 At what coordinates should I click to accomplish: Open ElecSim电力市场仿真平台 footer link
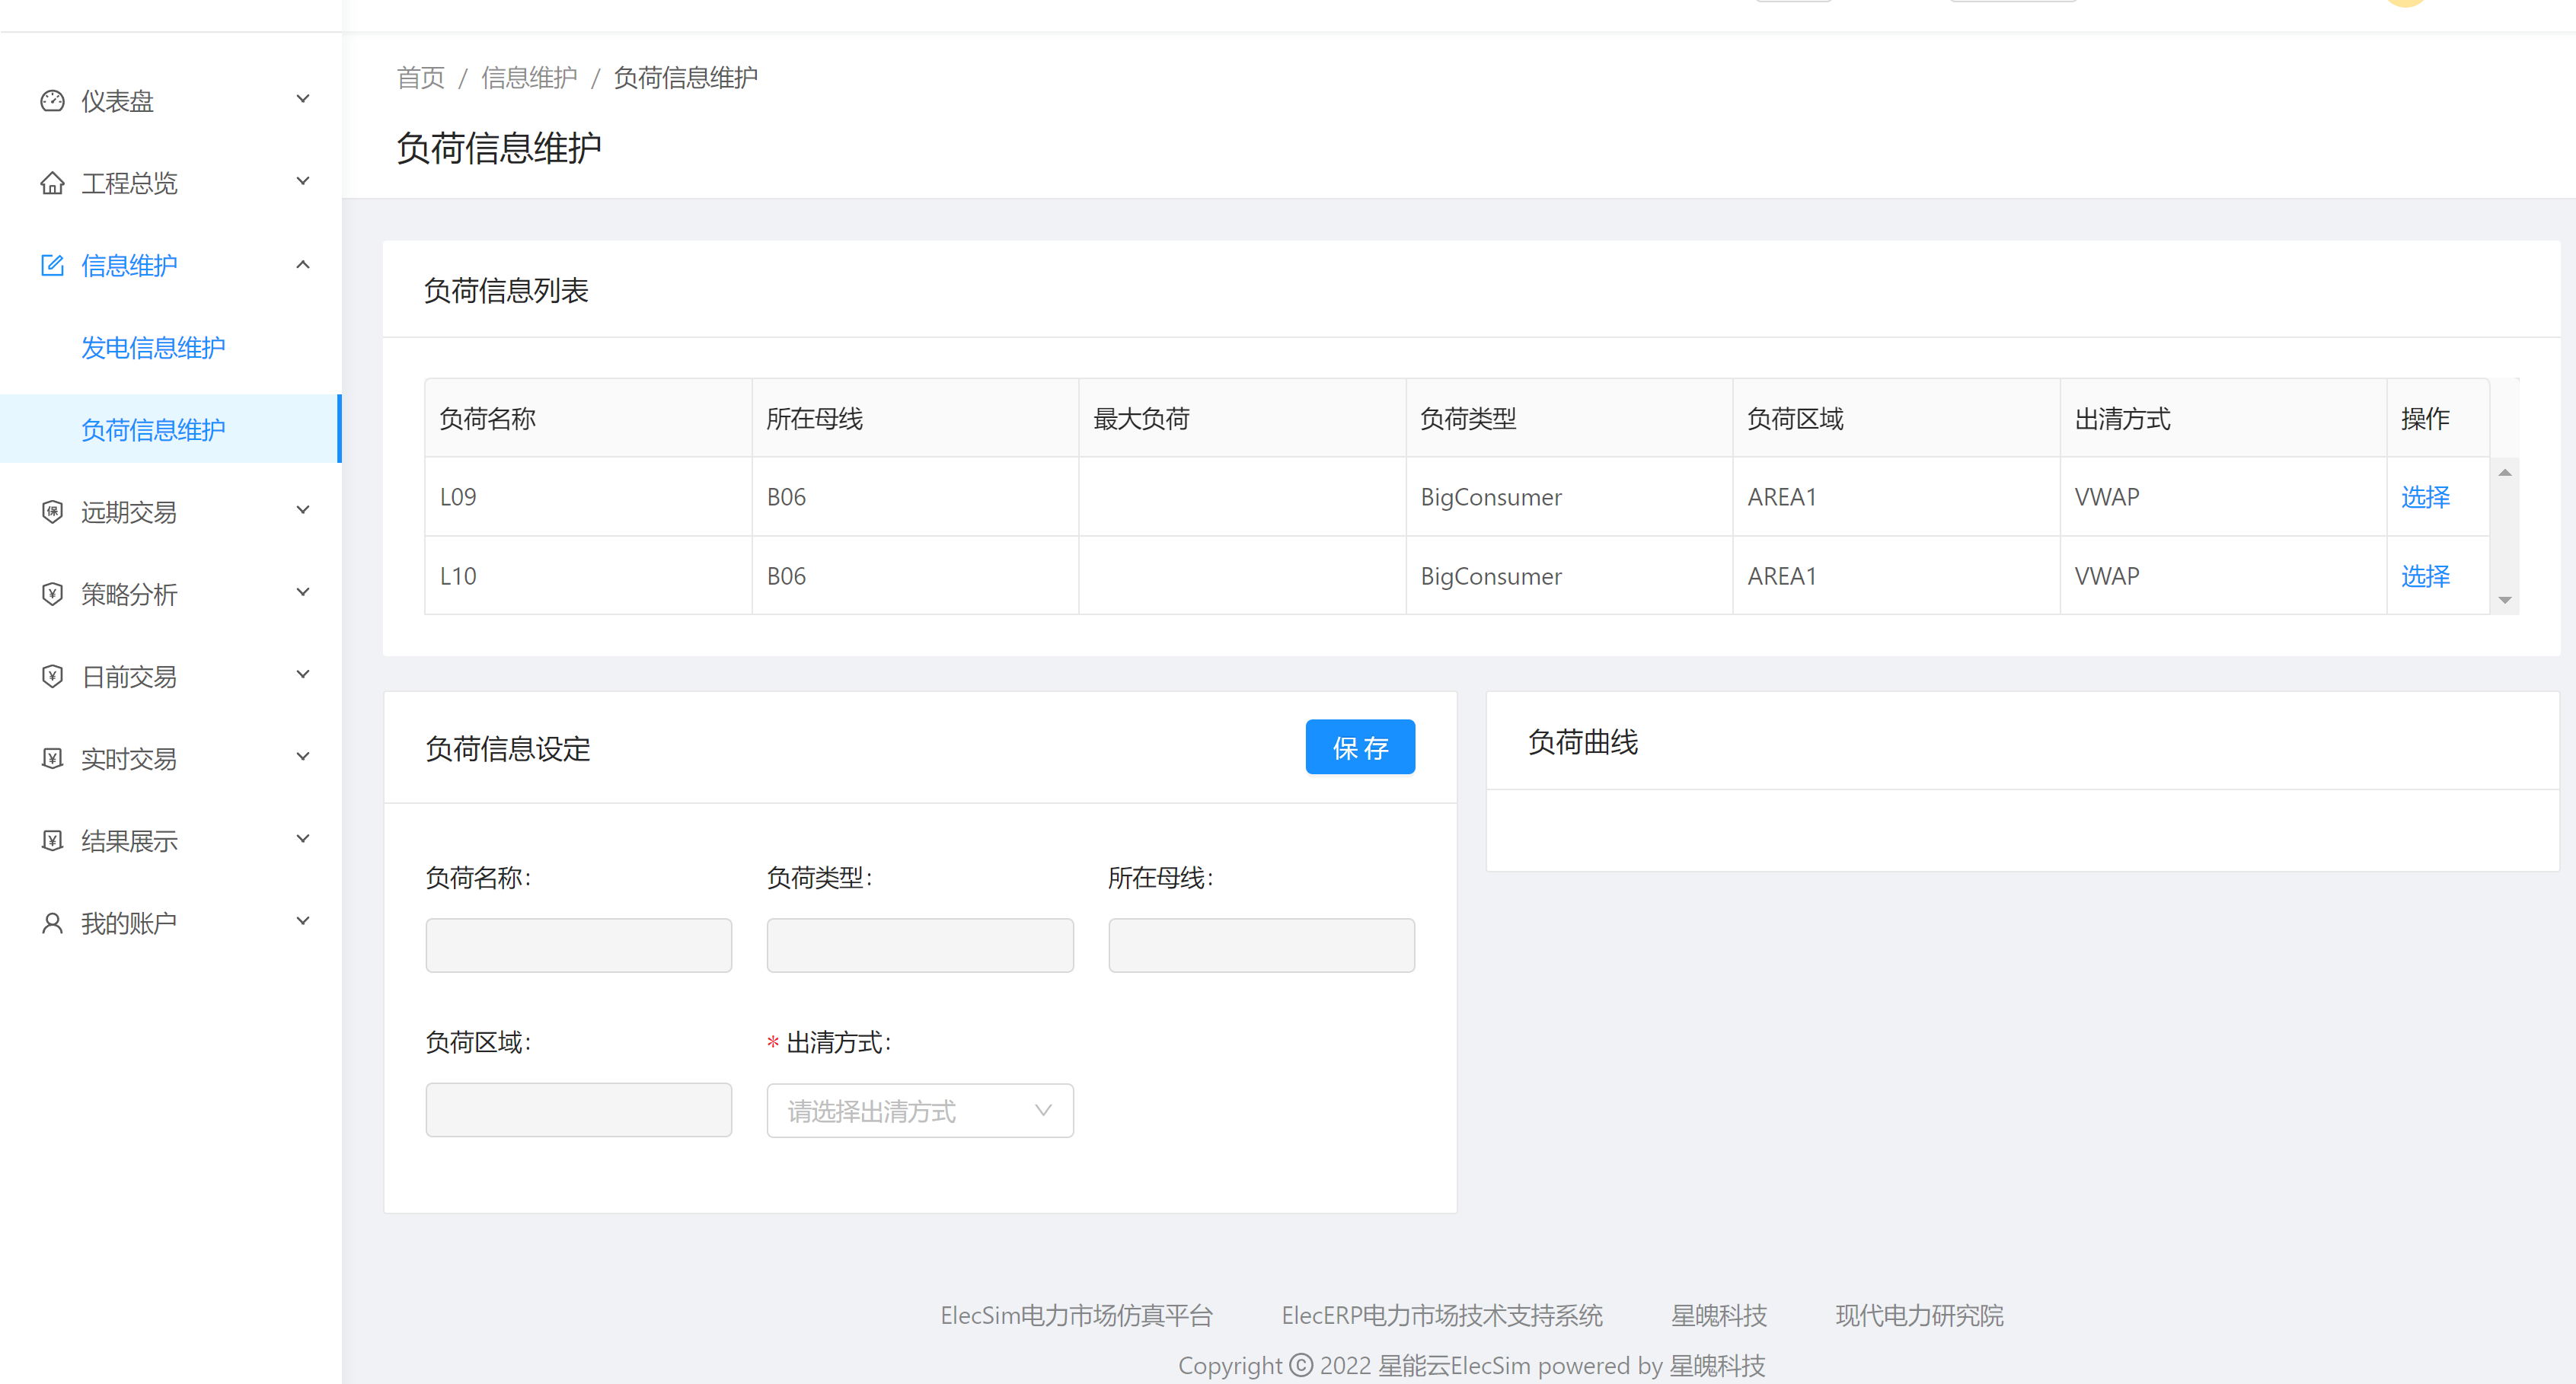pyautogui.click(x=1076, y=1315)
